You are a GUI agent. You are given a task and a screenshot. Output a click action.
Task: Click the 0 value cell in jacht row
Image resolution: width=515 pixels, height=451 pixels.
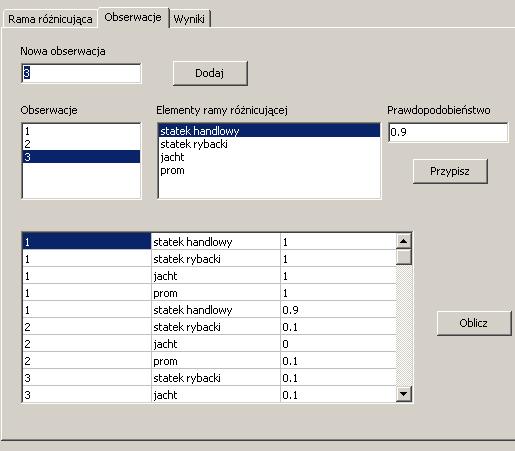pos(338,344)
